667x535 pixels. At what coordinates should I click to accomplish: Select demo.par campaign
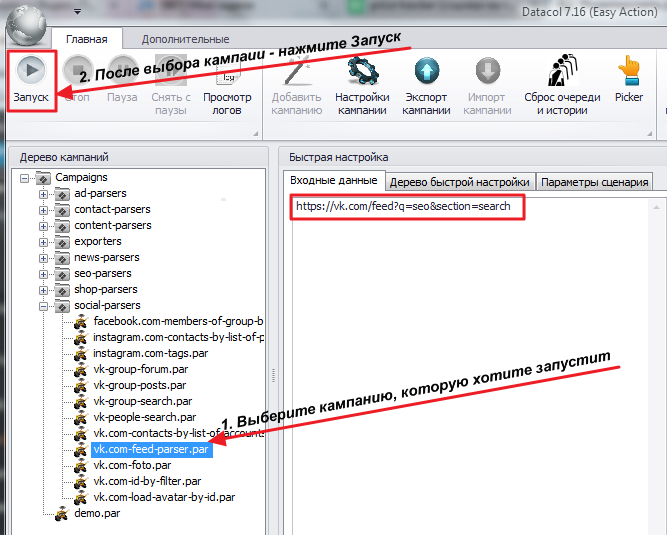97,513
